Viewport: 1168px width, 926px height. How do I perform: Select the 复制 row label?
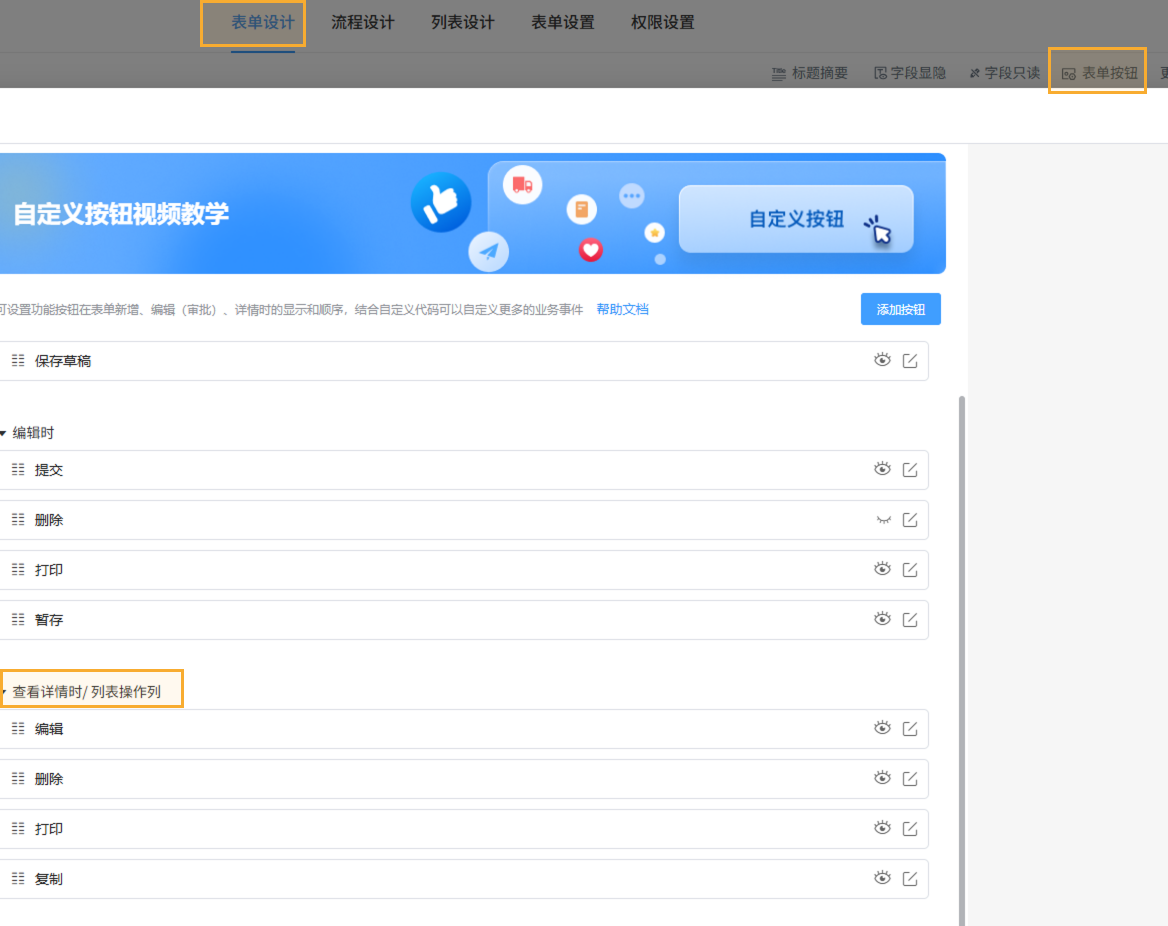(48, 879)
